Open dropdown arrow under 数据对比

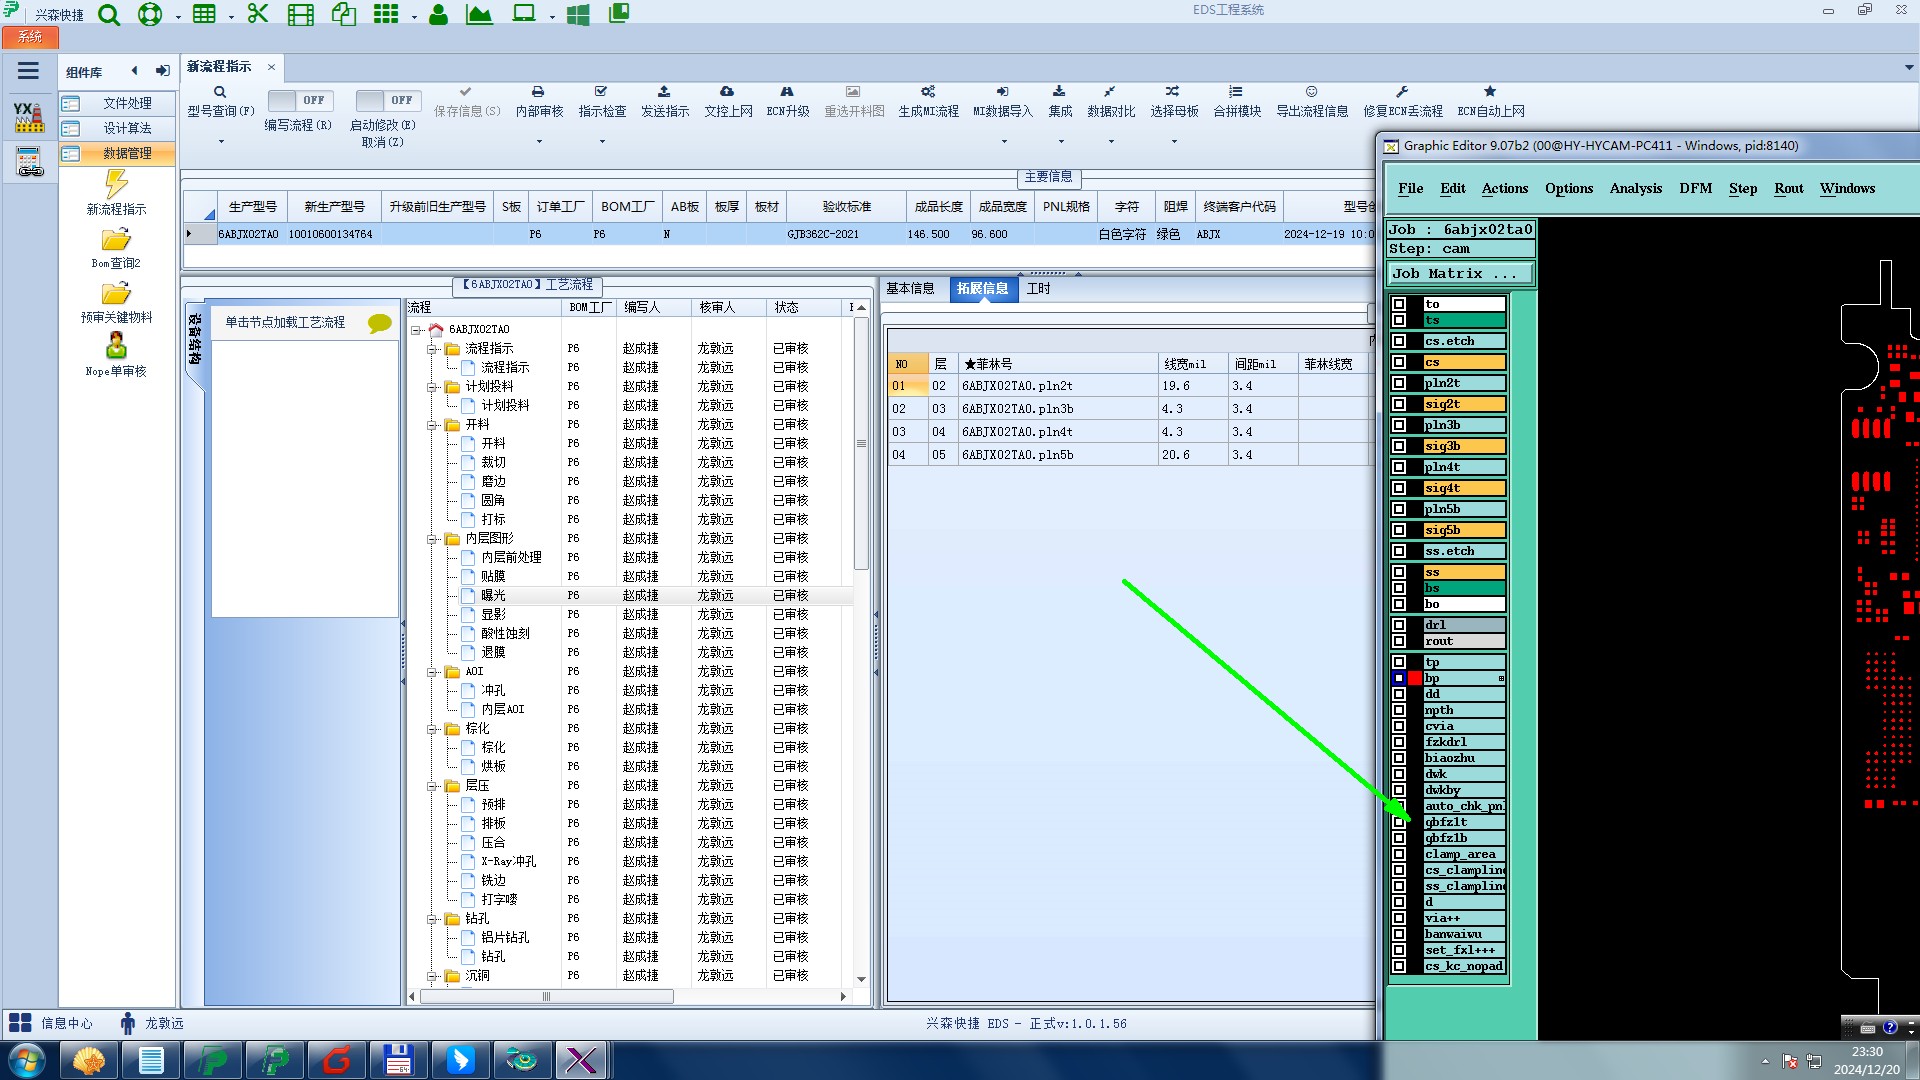pyautogui.click(x=1111, y=141)
